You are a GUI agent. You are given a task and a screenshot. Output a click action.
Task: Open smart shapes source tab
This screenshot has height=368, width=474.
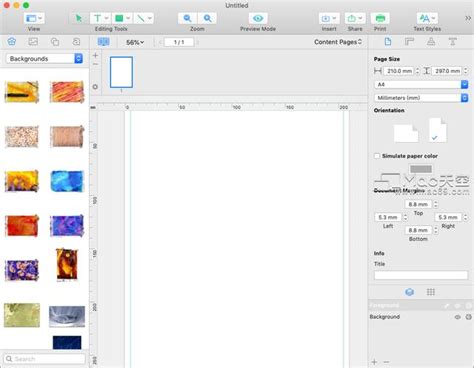point(55,42)
